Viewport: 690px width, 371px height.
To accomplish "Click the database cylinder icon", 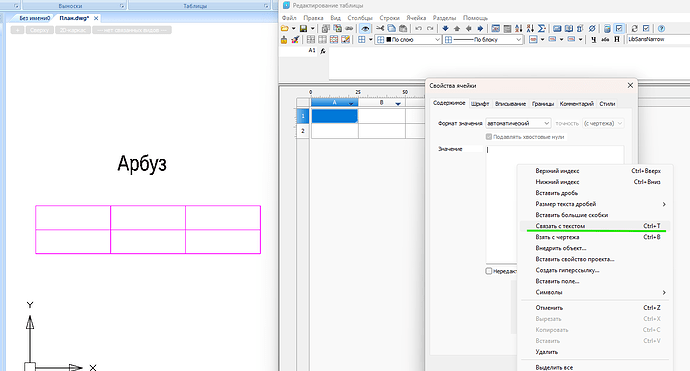I will (x=607, y=29).
